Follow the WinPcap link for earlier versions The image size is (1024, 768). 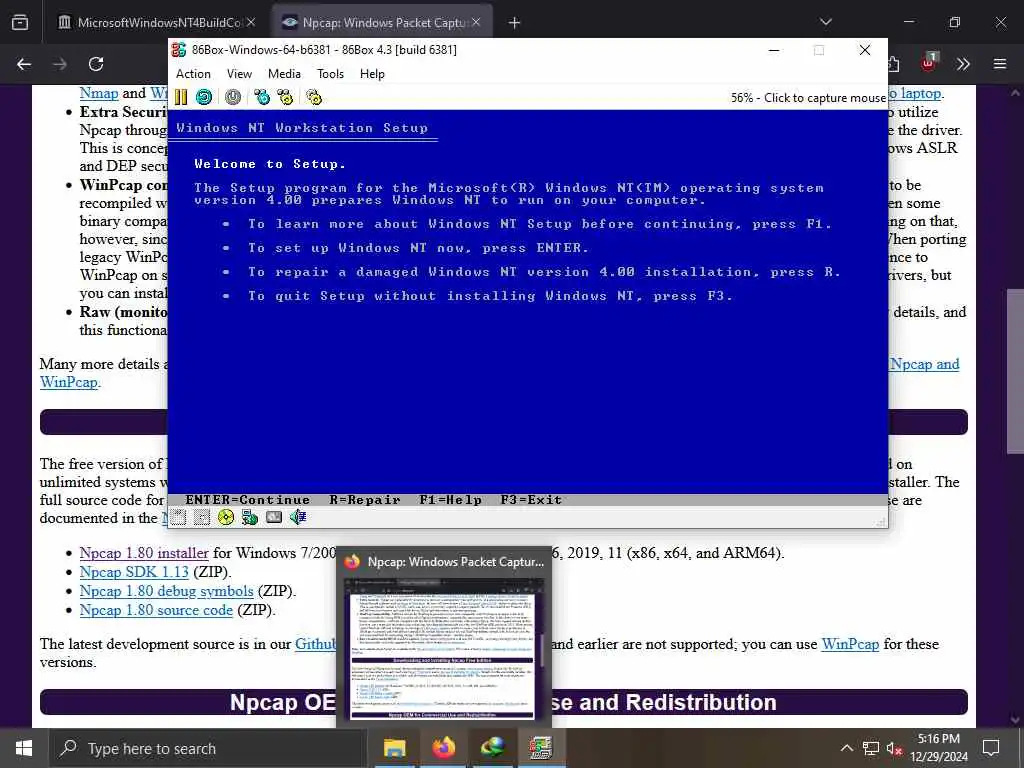(x=850, y=644)
